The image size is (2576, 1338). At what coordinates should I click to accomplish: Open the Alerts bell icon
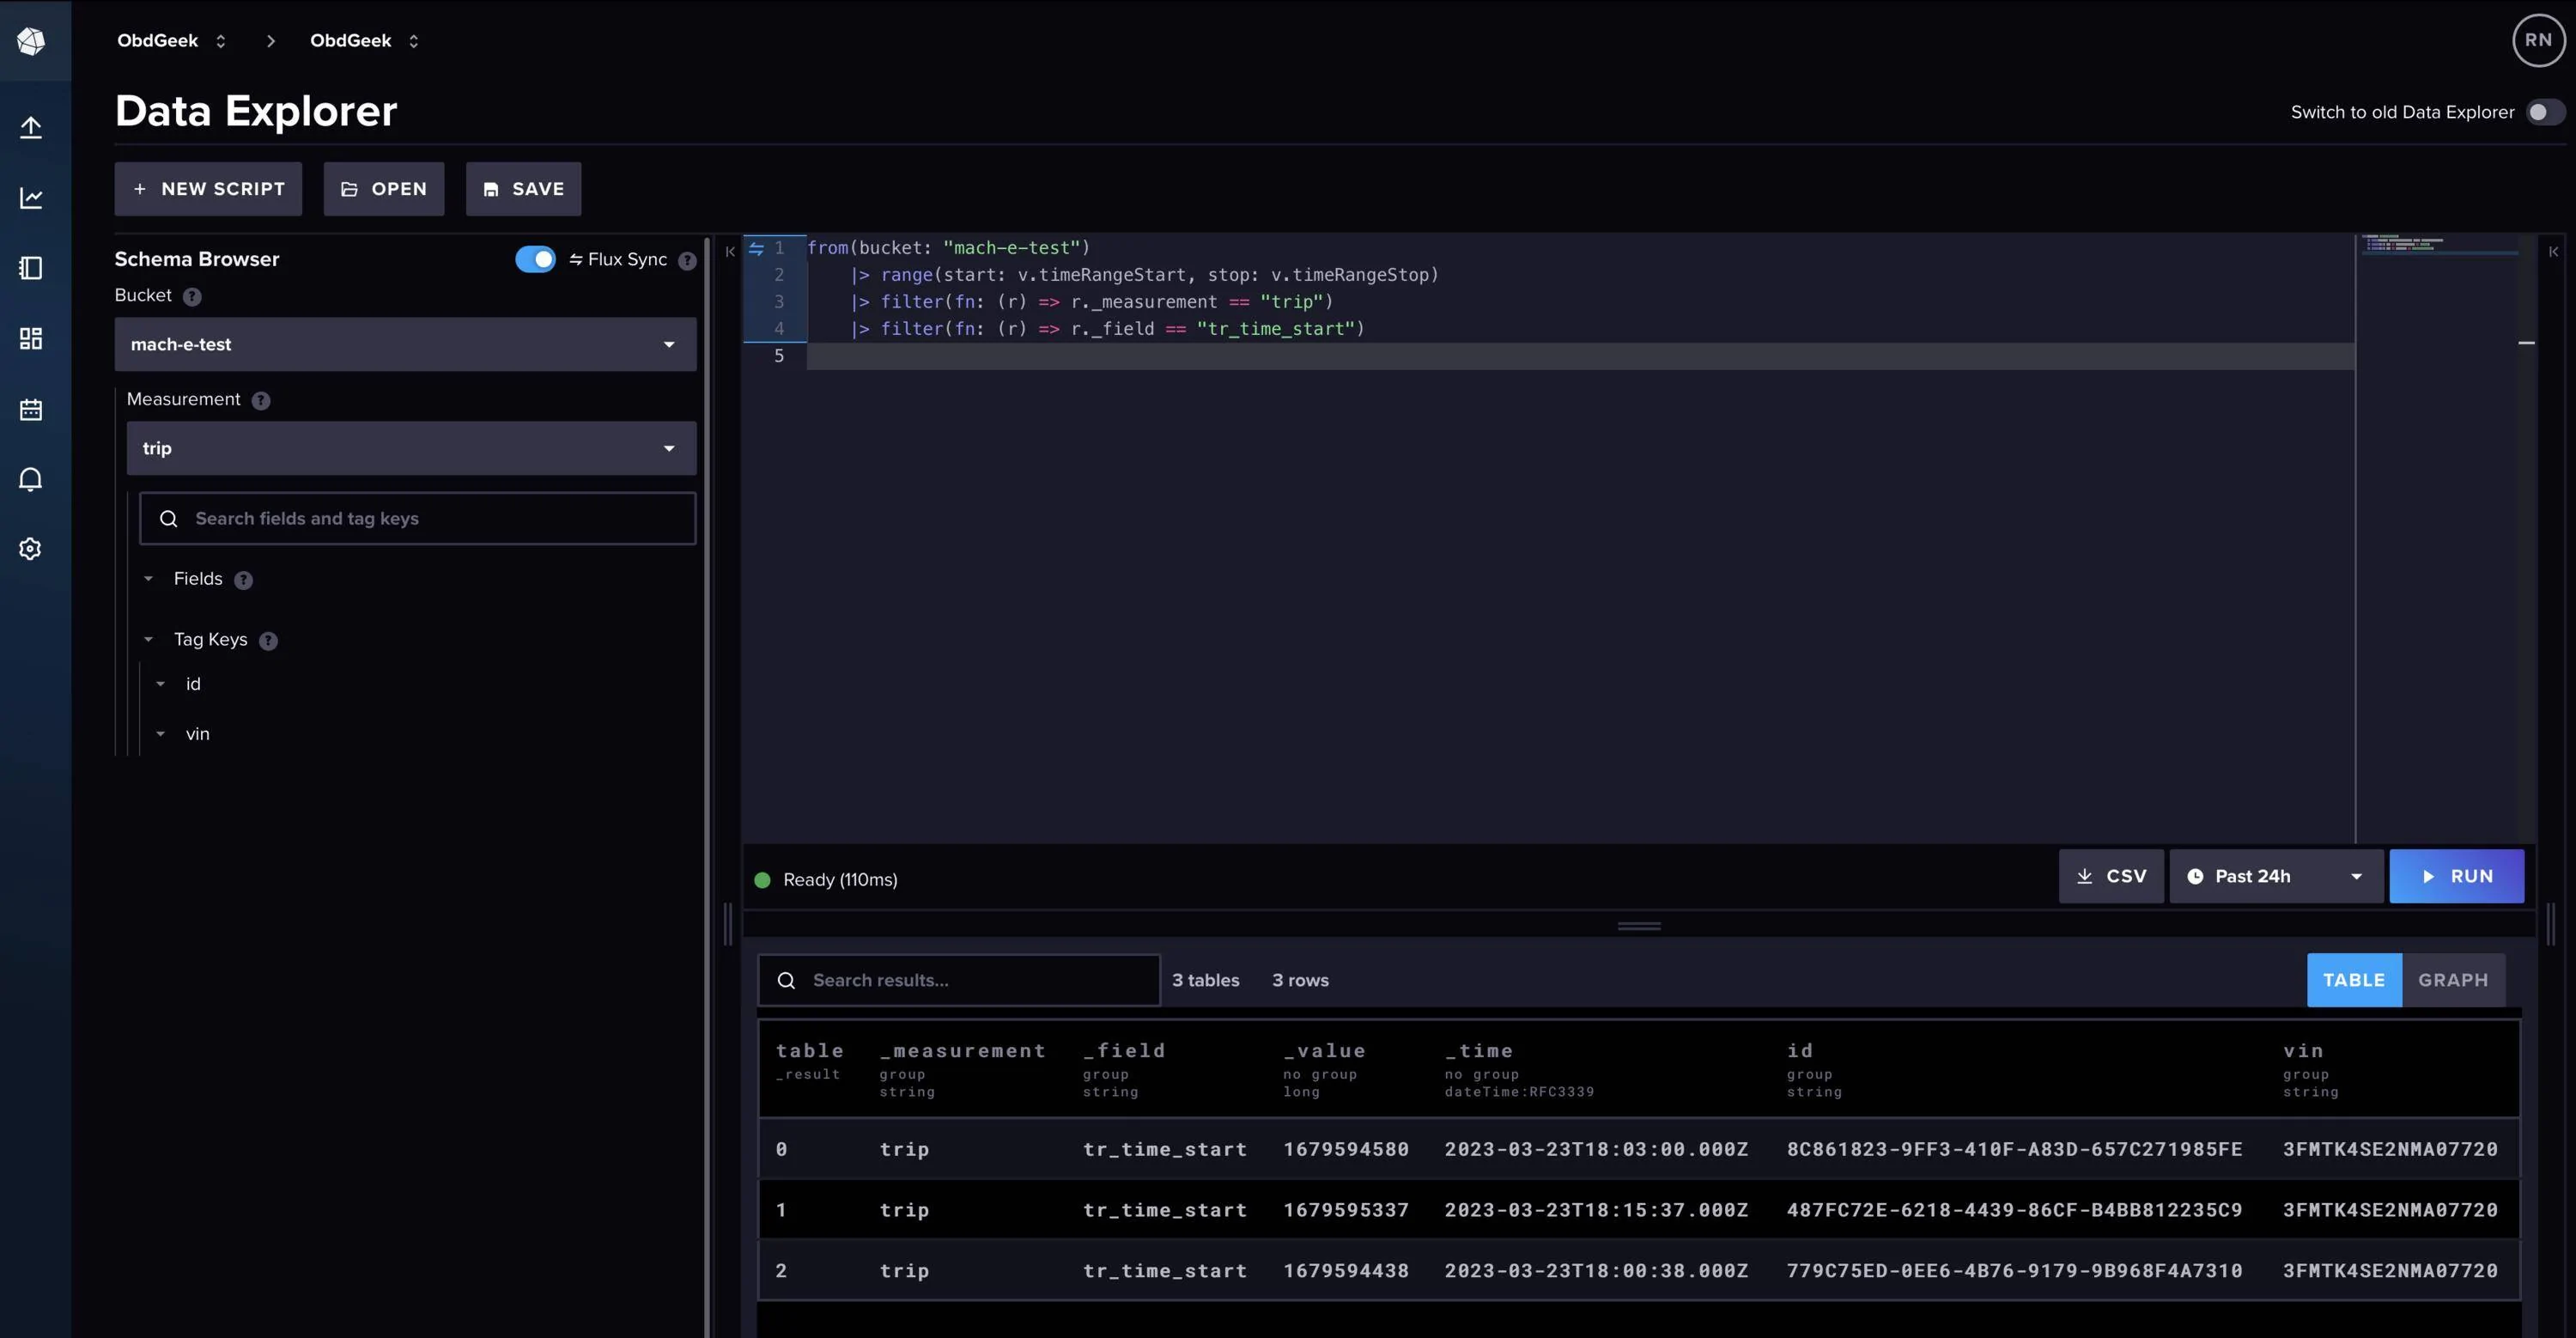coord(31,479)
